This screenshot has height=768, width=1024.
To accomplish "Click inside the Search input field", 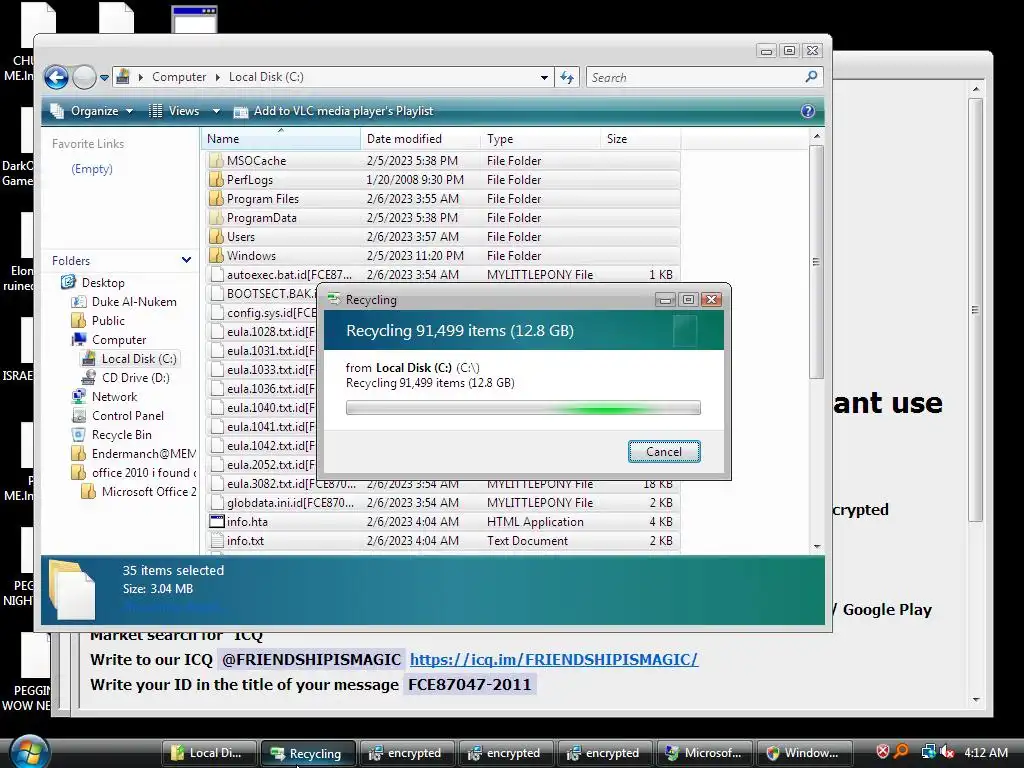I will point(696,77).
